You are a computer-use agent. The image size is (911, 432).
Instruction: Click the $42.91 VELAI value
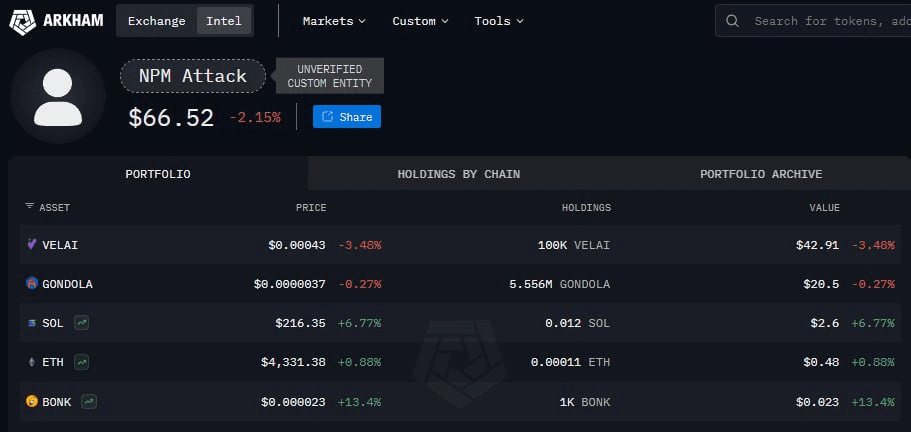(x=817, y=245)
